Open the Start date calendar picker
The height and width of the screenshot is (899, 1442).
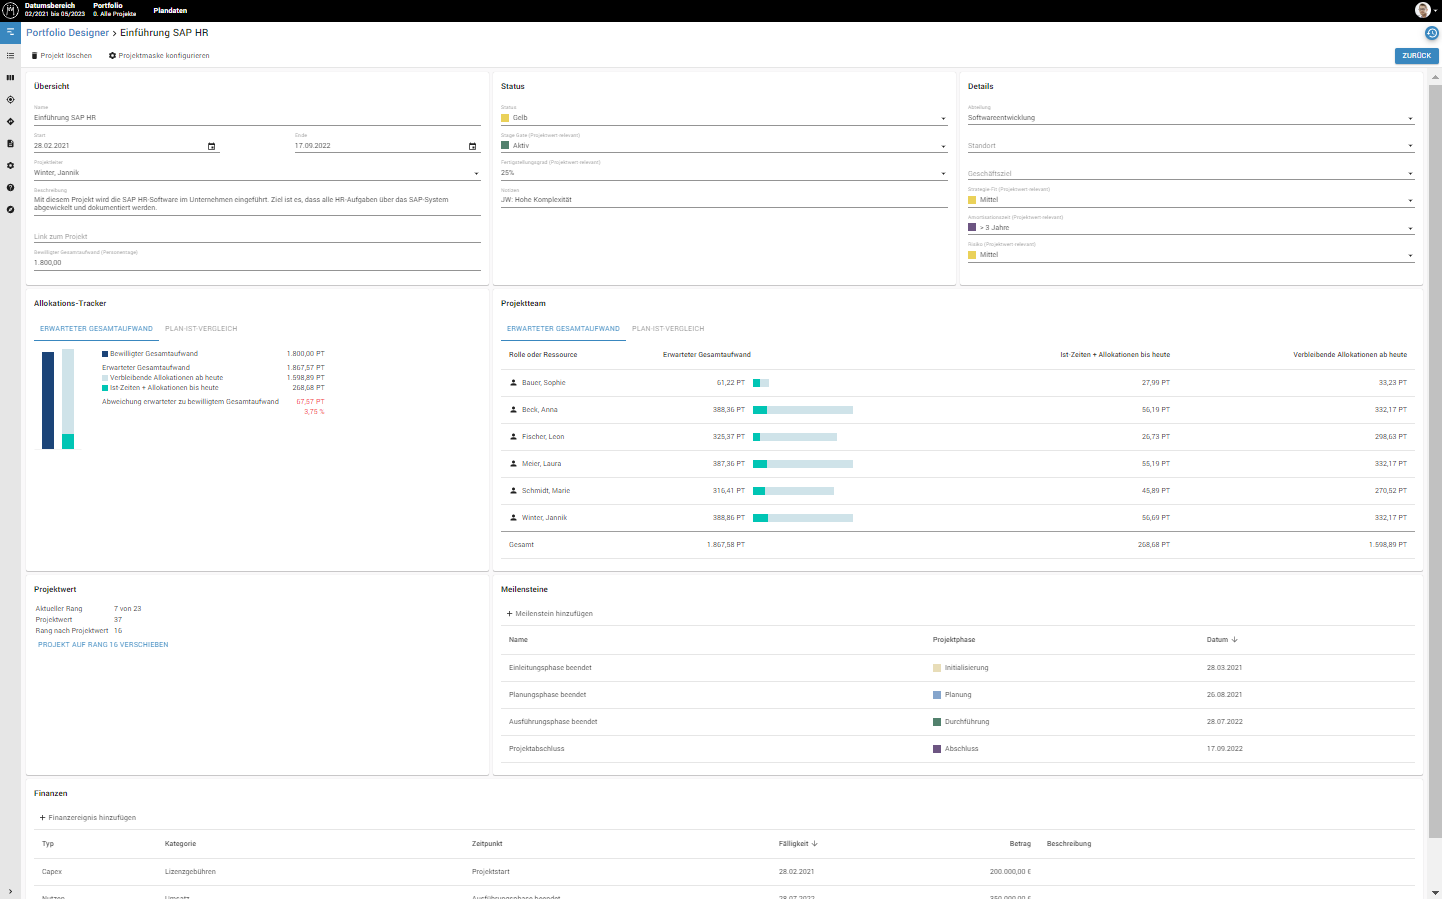tap(211, 146)
